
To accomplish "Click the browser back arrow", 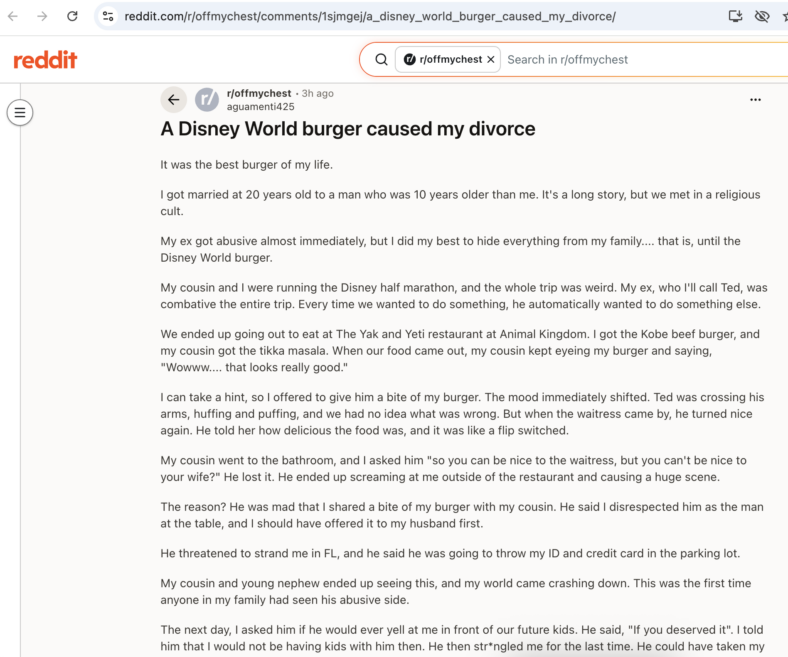I will click(x=13, y=16).
